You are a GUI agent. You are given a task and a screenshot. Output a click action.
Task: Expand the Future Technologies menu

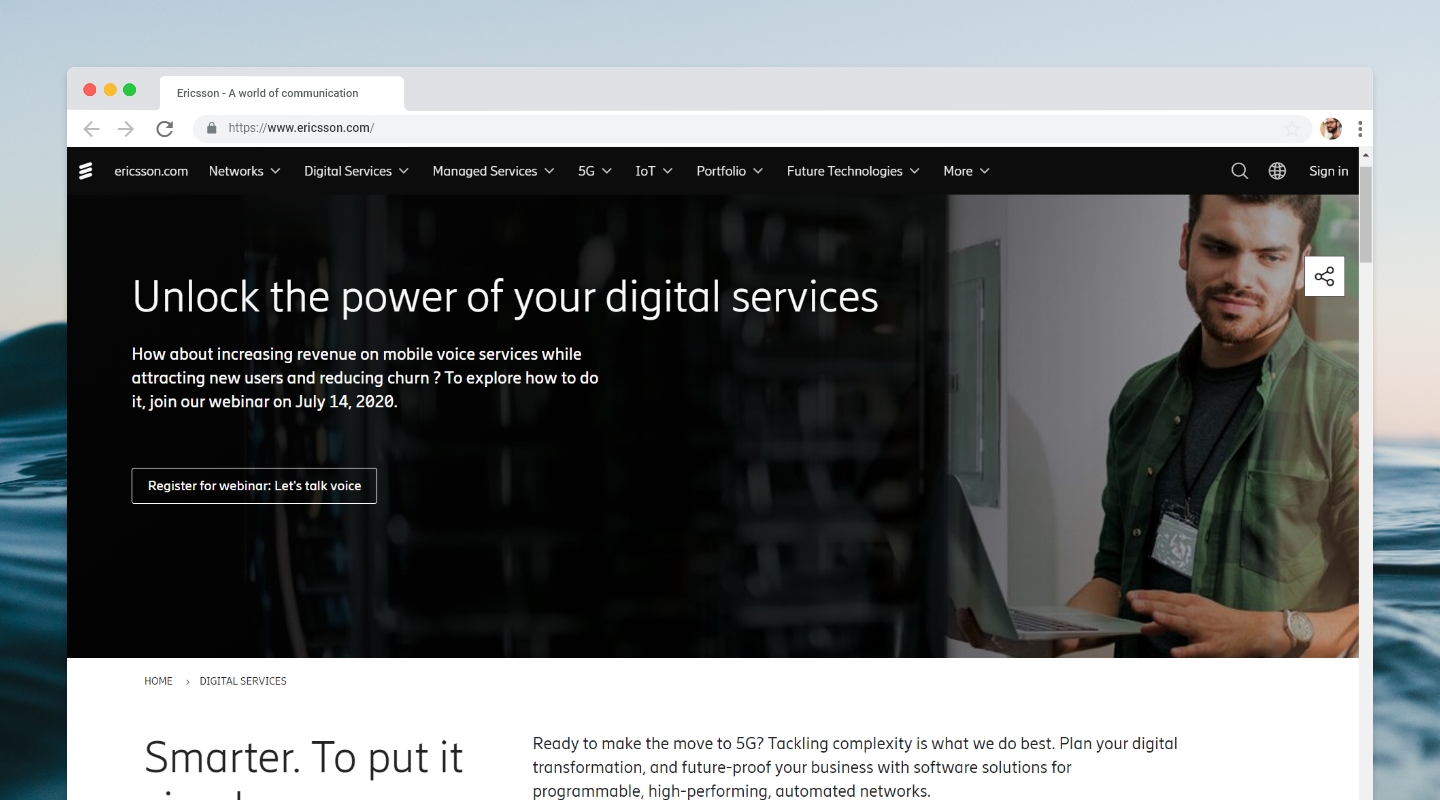click(853, 171)
